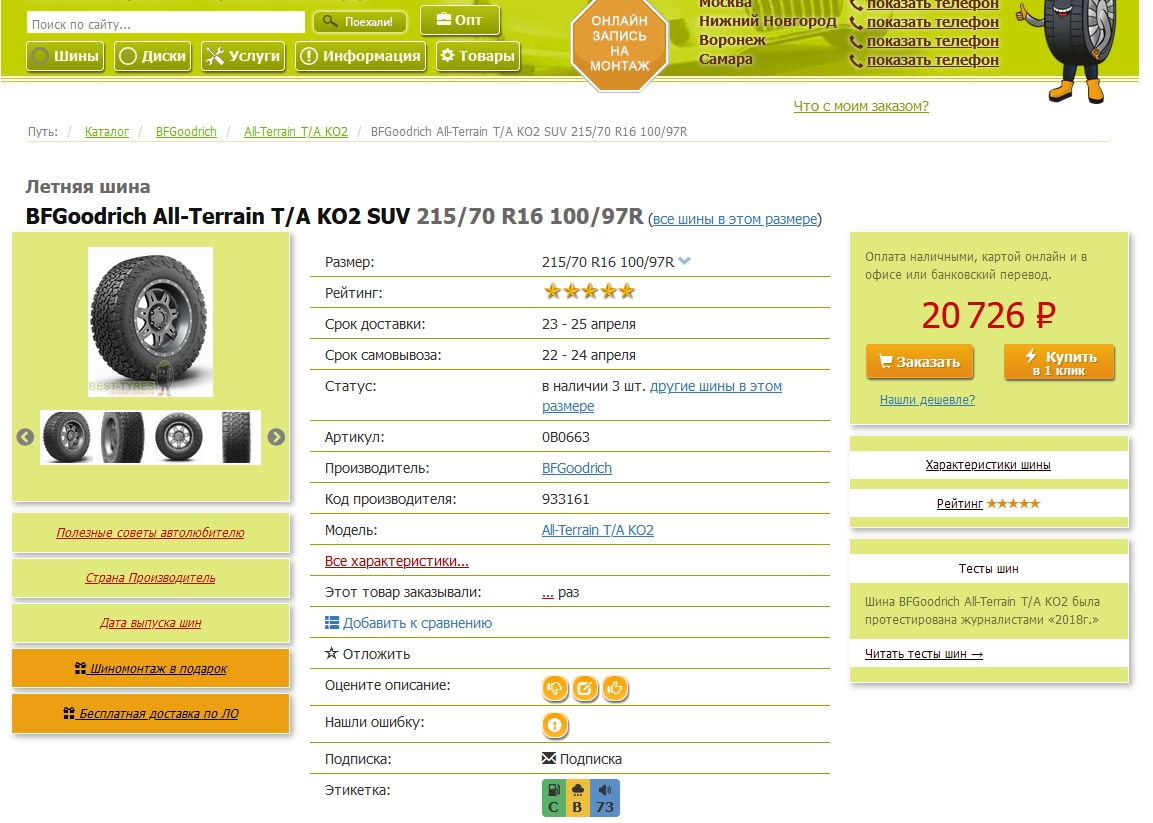The image size is (1153, 823).
Task: Focus the site search input field
Action: [165, 24]
